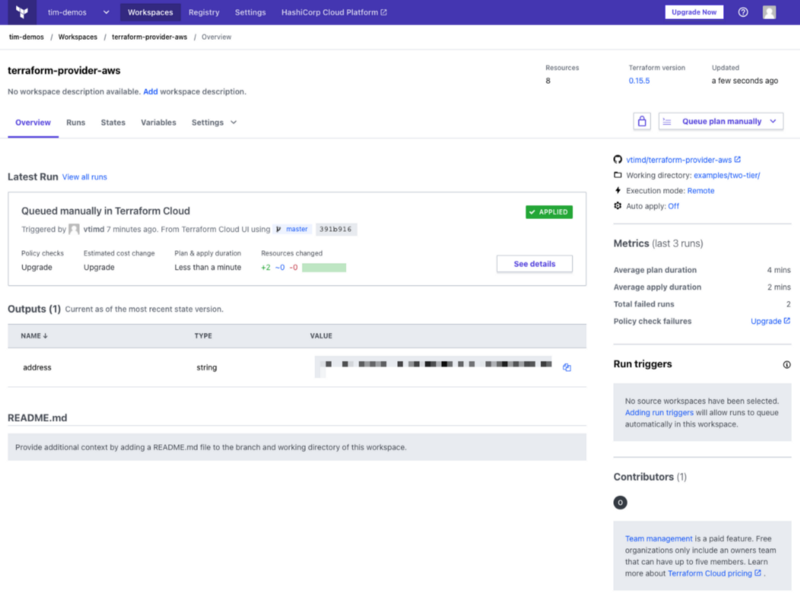Click the external link icon after repo name
Screen dimensions: 800x599
click(x=737, y=160)
